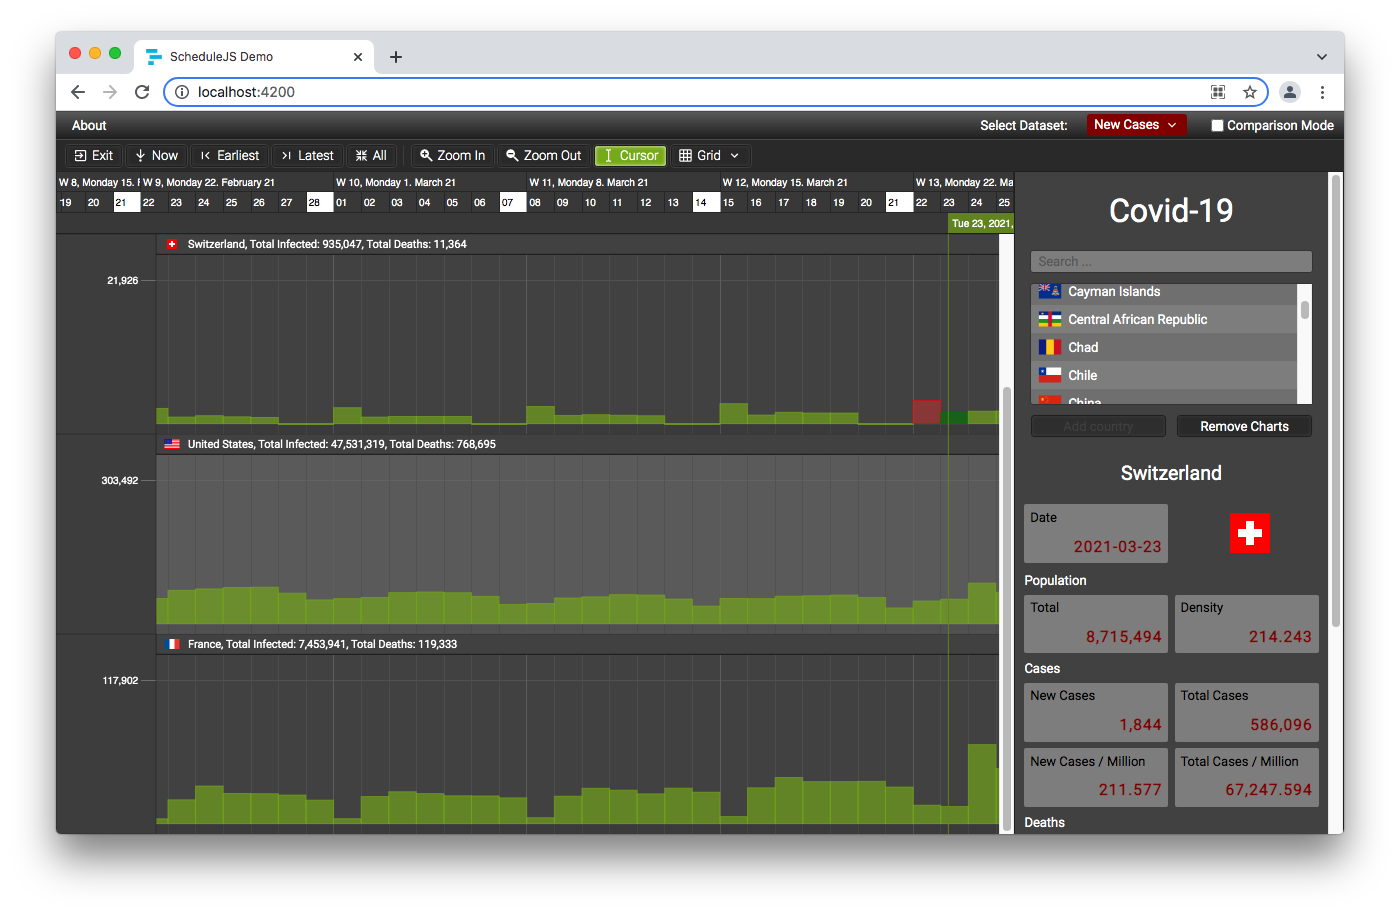
Task: Click the Zoom In button
Action: pyautogui.click(x=452, y=155)
